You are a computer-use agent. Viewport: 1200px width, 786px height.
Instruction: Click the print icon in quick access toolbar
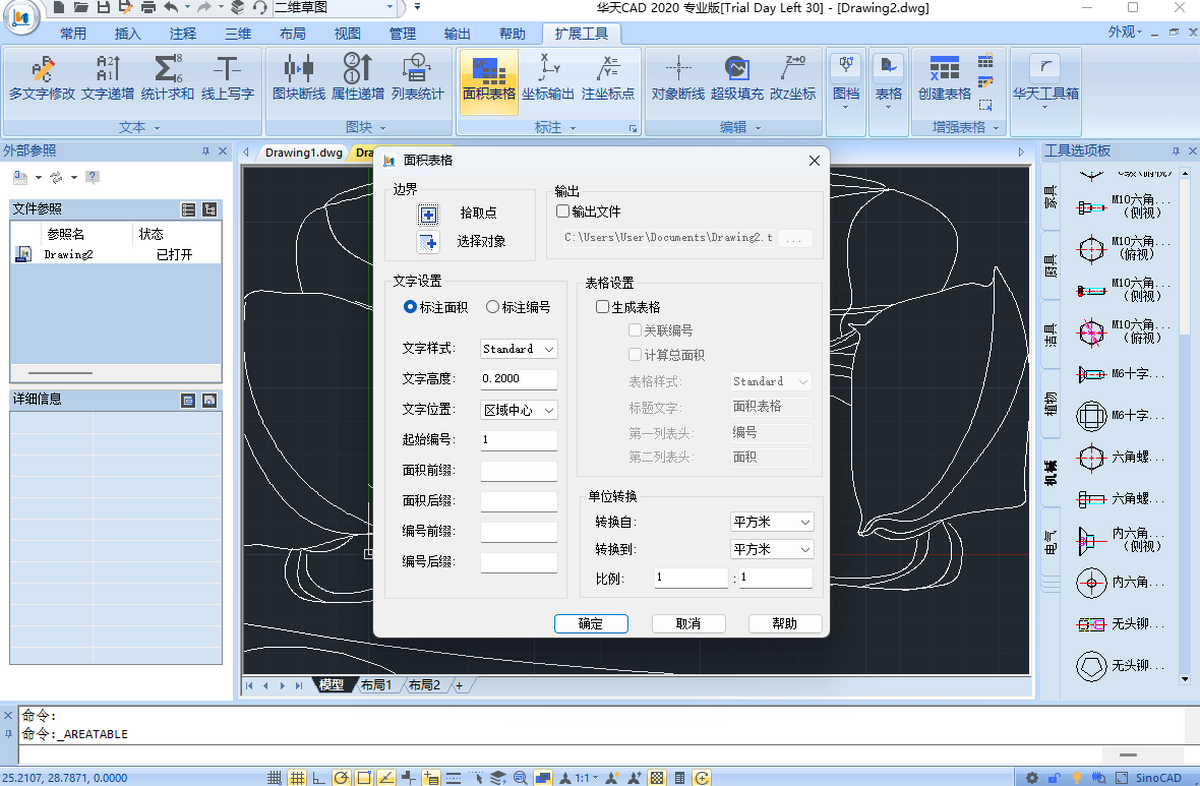[148, 8]
